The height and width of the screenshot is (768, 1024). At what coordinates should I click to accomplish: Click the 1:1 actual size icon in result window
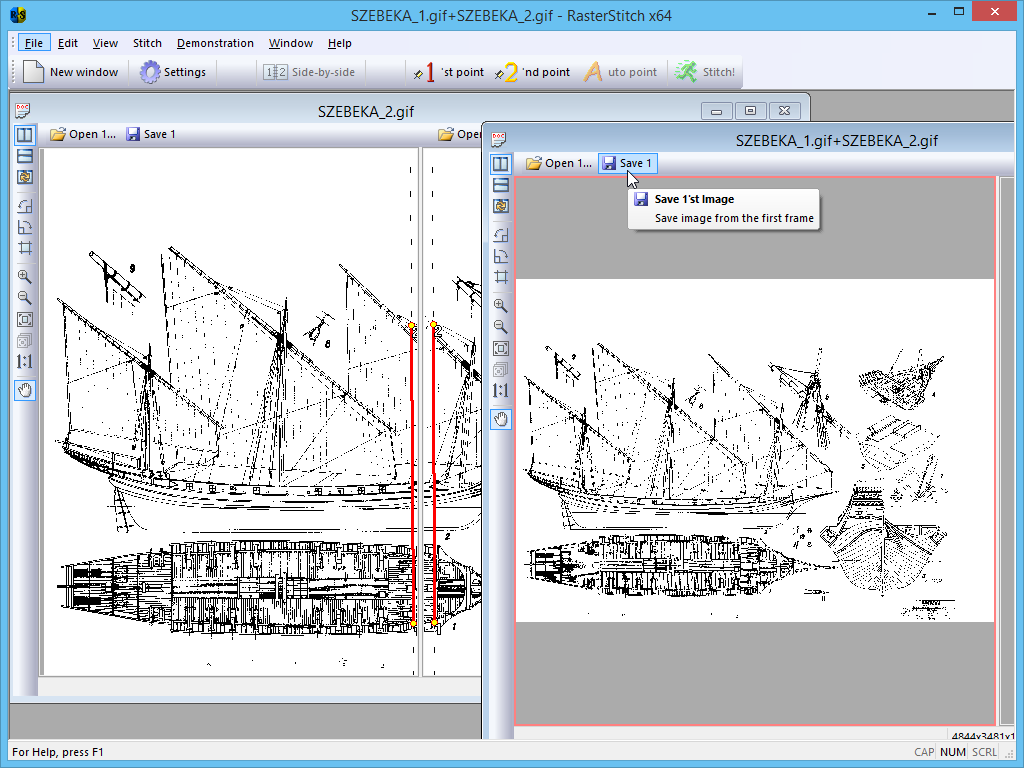click(501, 391)
